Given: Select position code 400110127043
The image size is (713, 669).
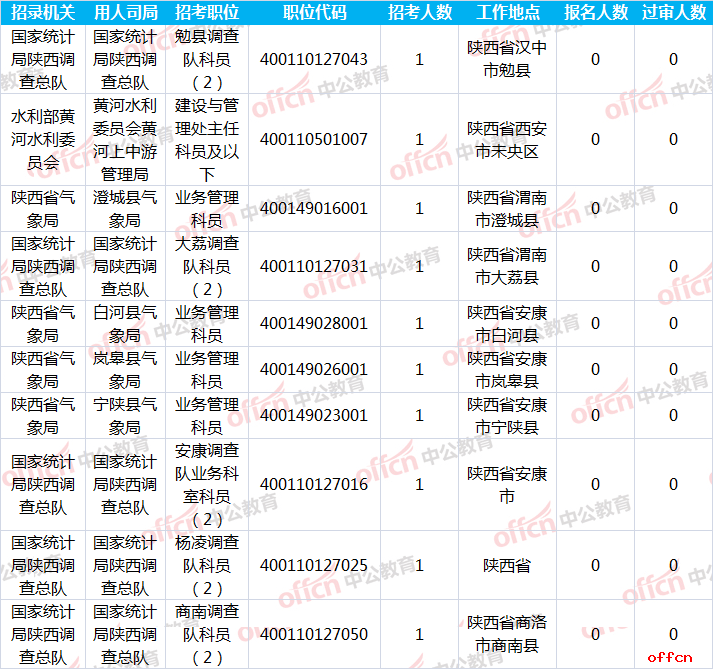Looking at the screenshot, I should click(x=314, y=60).
